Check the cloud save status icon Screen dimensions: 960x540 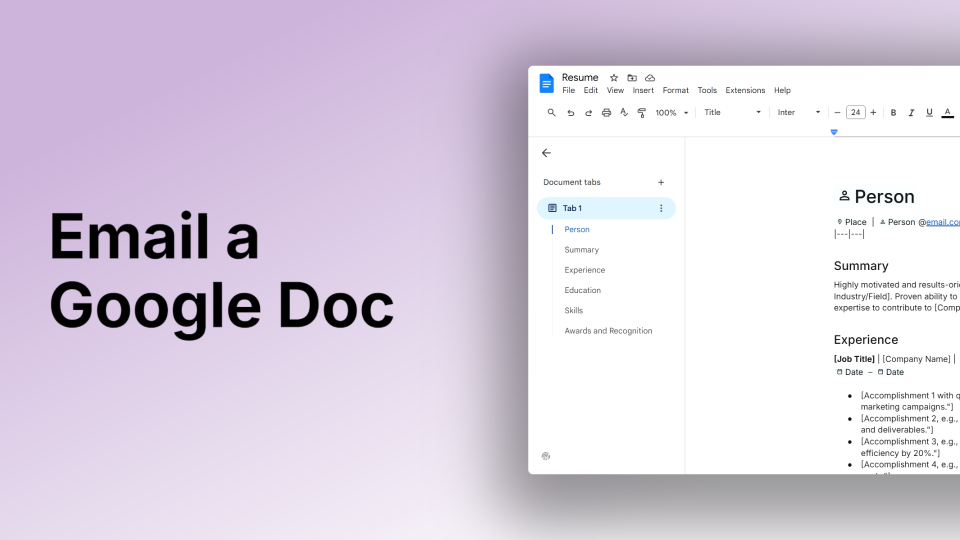[x=650, y=78]
